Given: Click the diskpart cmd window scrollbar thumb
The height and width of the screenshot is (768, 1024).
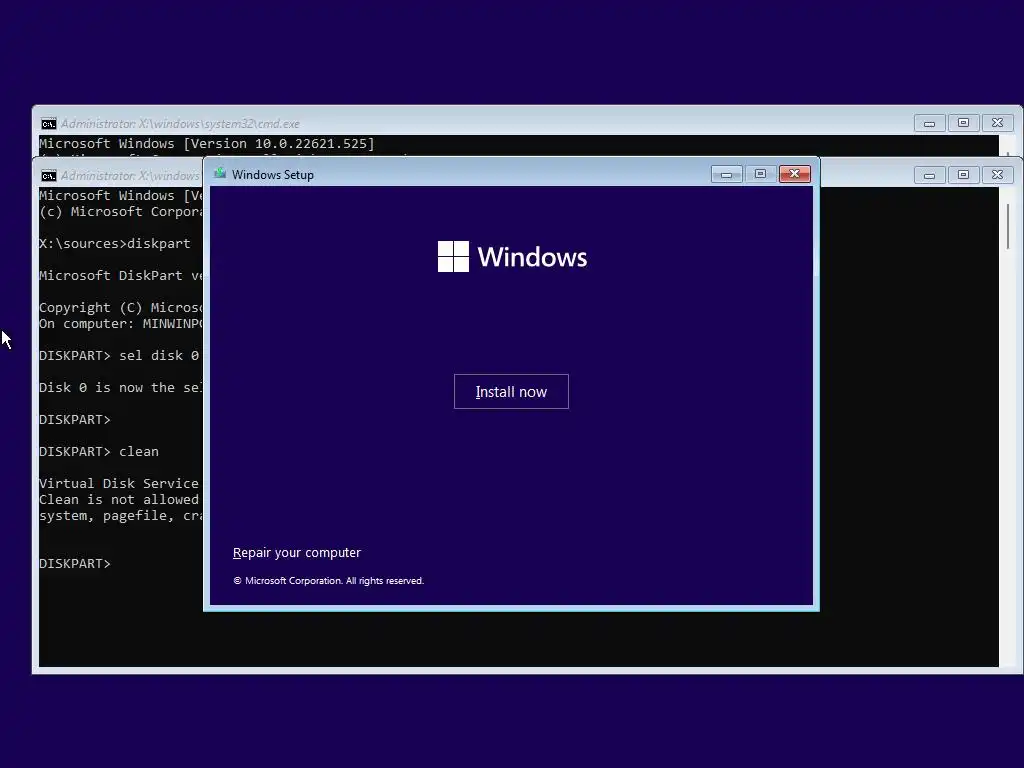Looking at the screenshot, I should tap(1008, 226).
